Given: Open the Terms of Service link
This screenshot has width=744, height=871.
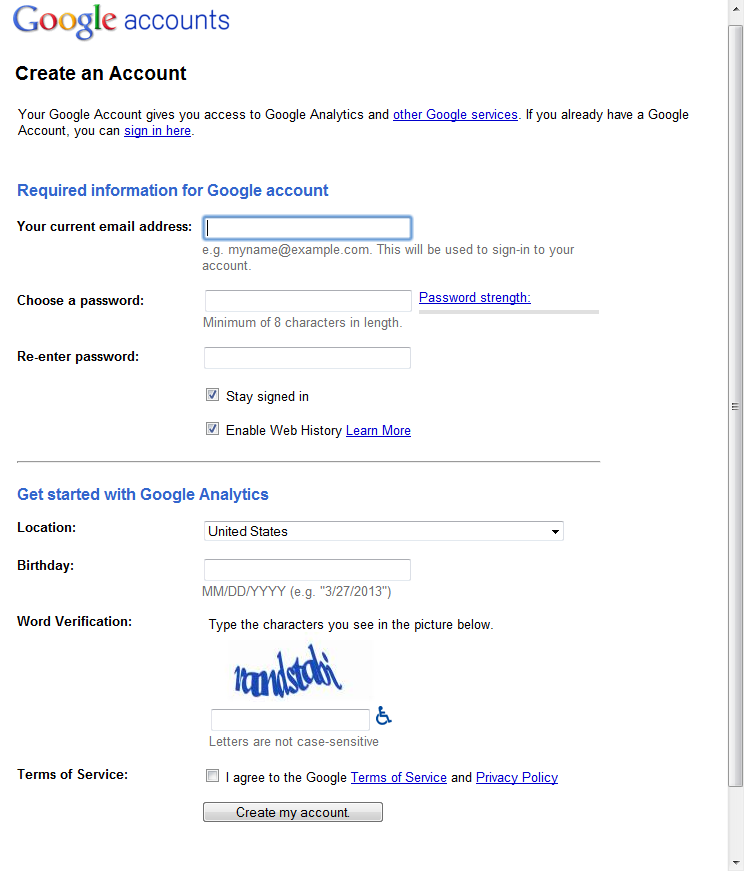Looking at the screenshot, I should click(398, 777).
